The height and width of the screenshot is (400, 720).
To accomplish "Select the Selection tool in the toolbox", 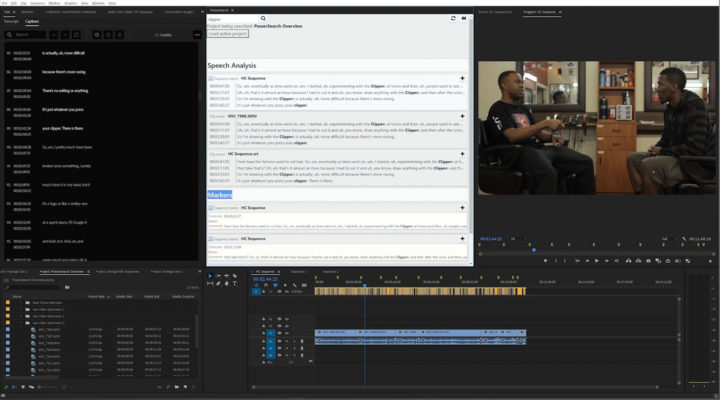I will click(x=210, y=276).
